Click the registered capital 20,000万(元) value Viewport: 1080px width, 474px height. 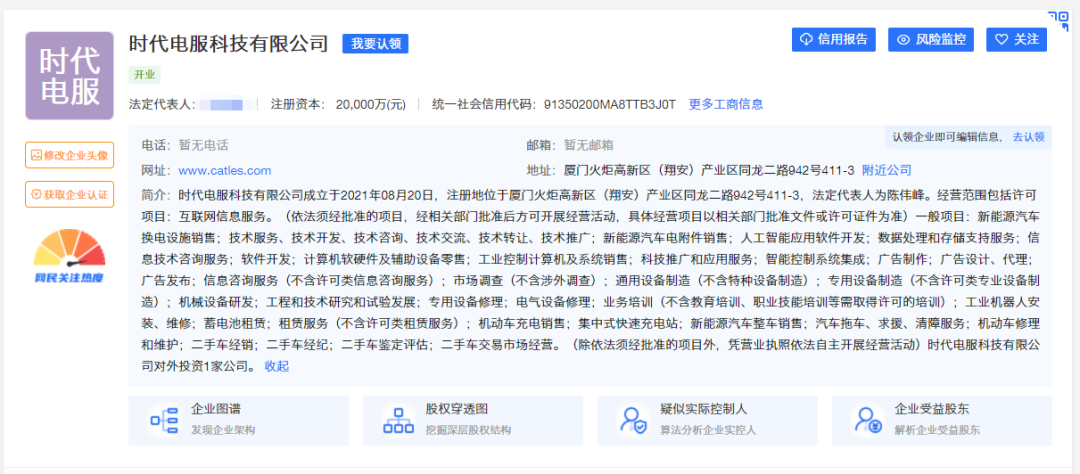371,104
